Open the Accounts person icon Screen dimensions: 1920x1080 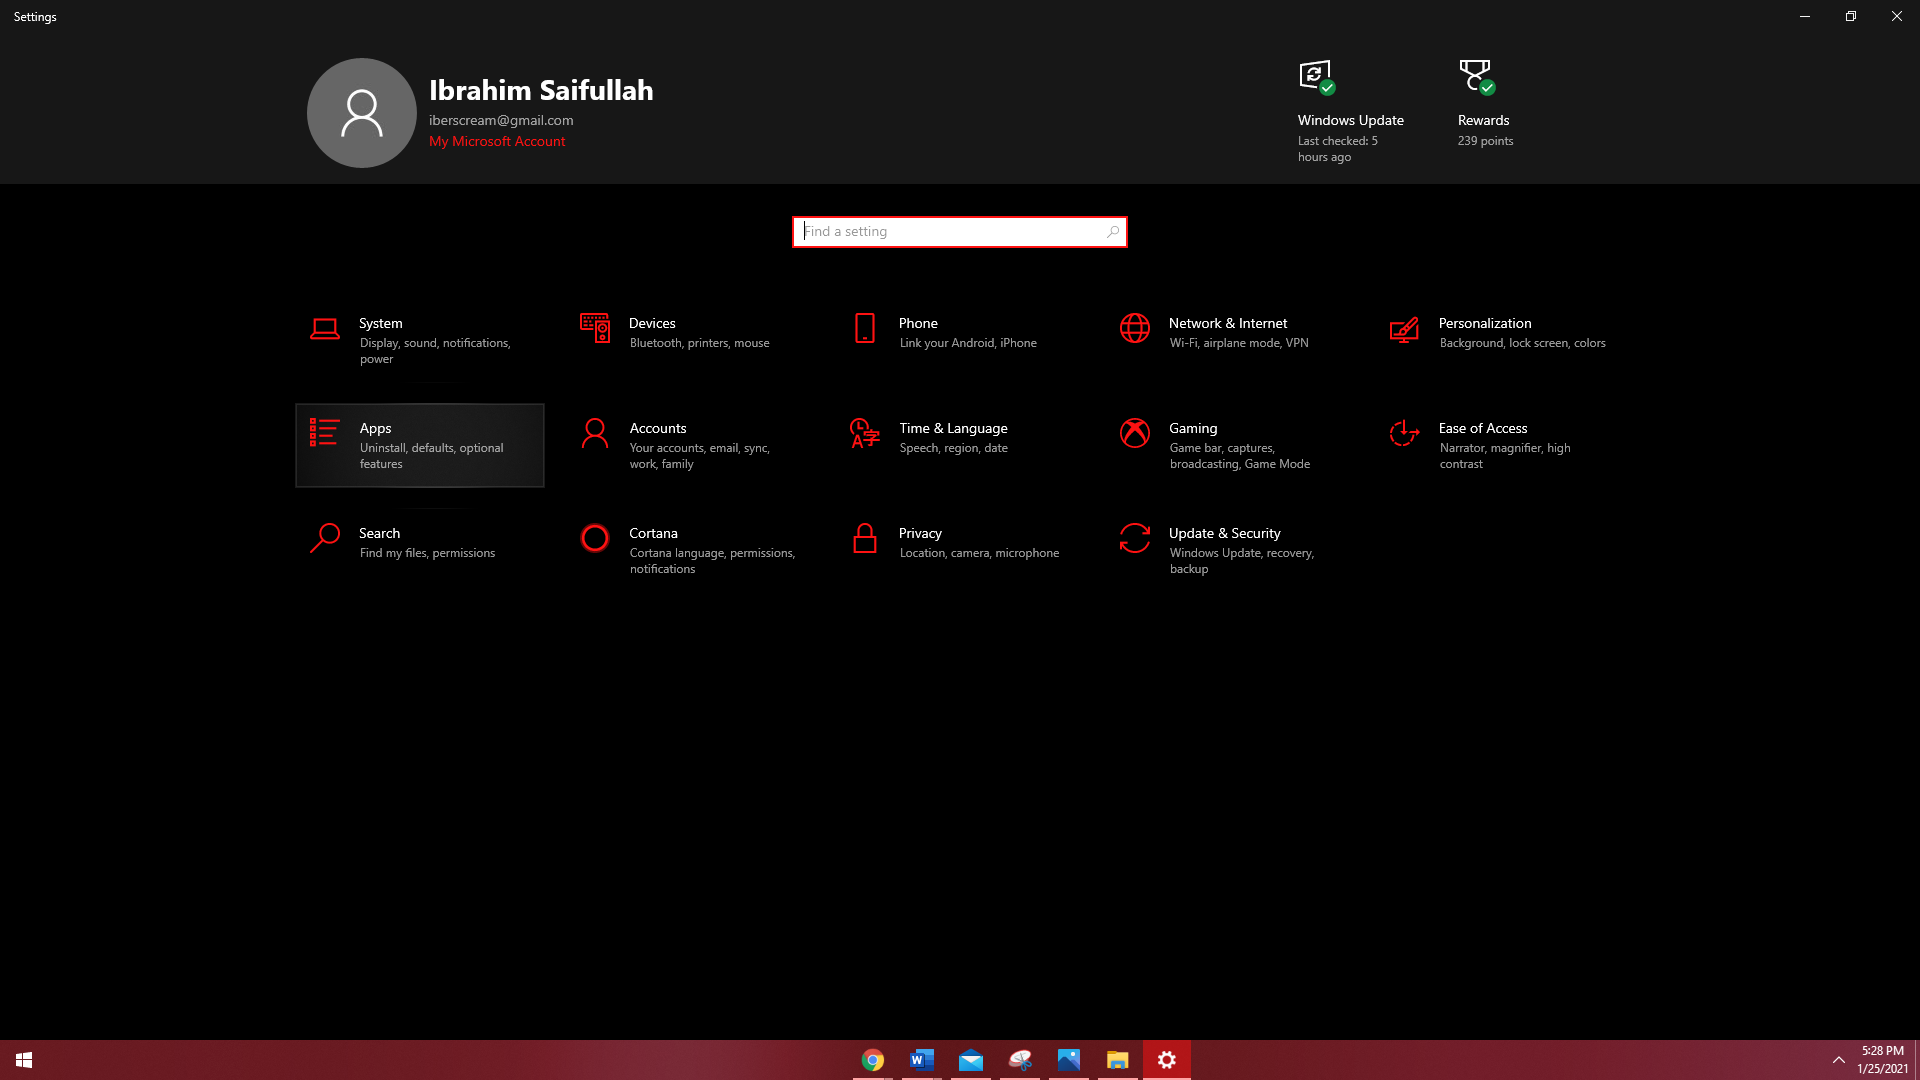coord(595,433)
